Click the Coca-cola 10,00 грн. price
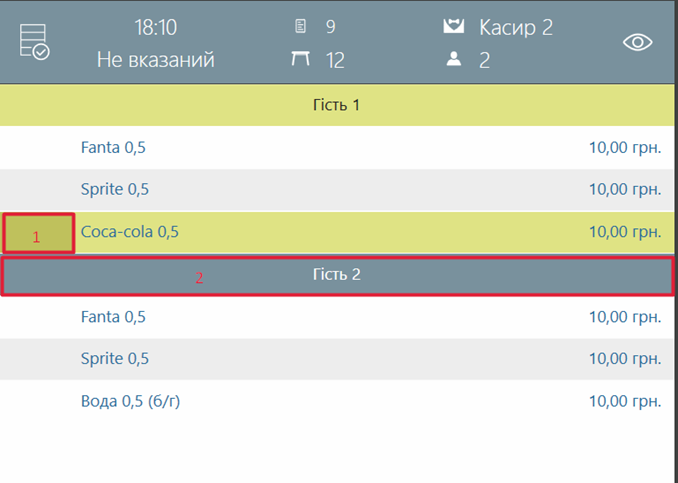 pos(624,233)
